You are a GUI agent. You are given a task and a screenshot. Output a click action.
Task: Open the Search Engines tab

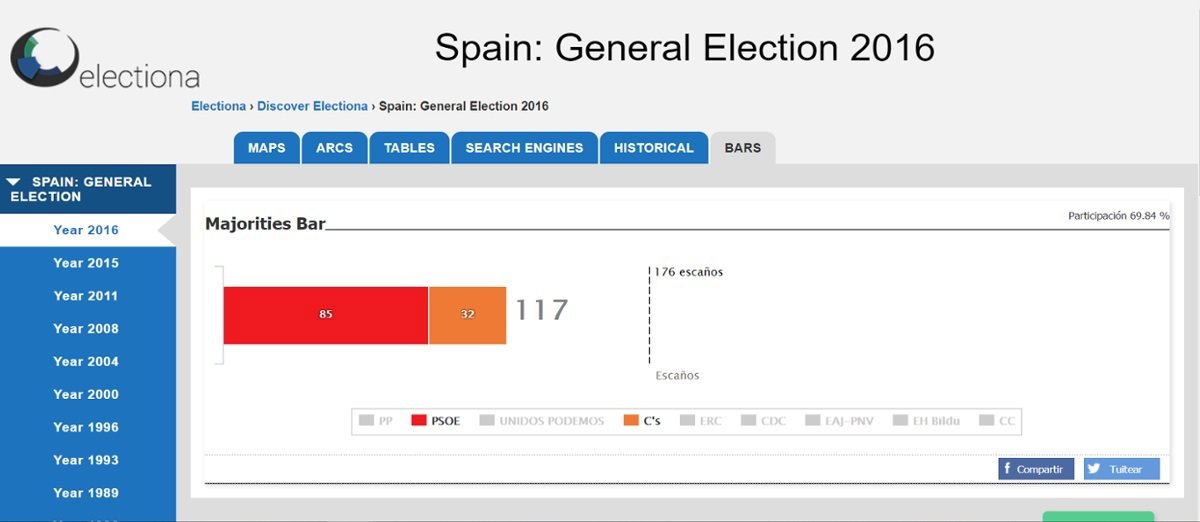[524, 148]
